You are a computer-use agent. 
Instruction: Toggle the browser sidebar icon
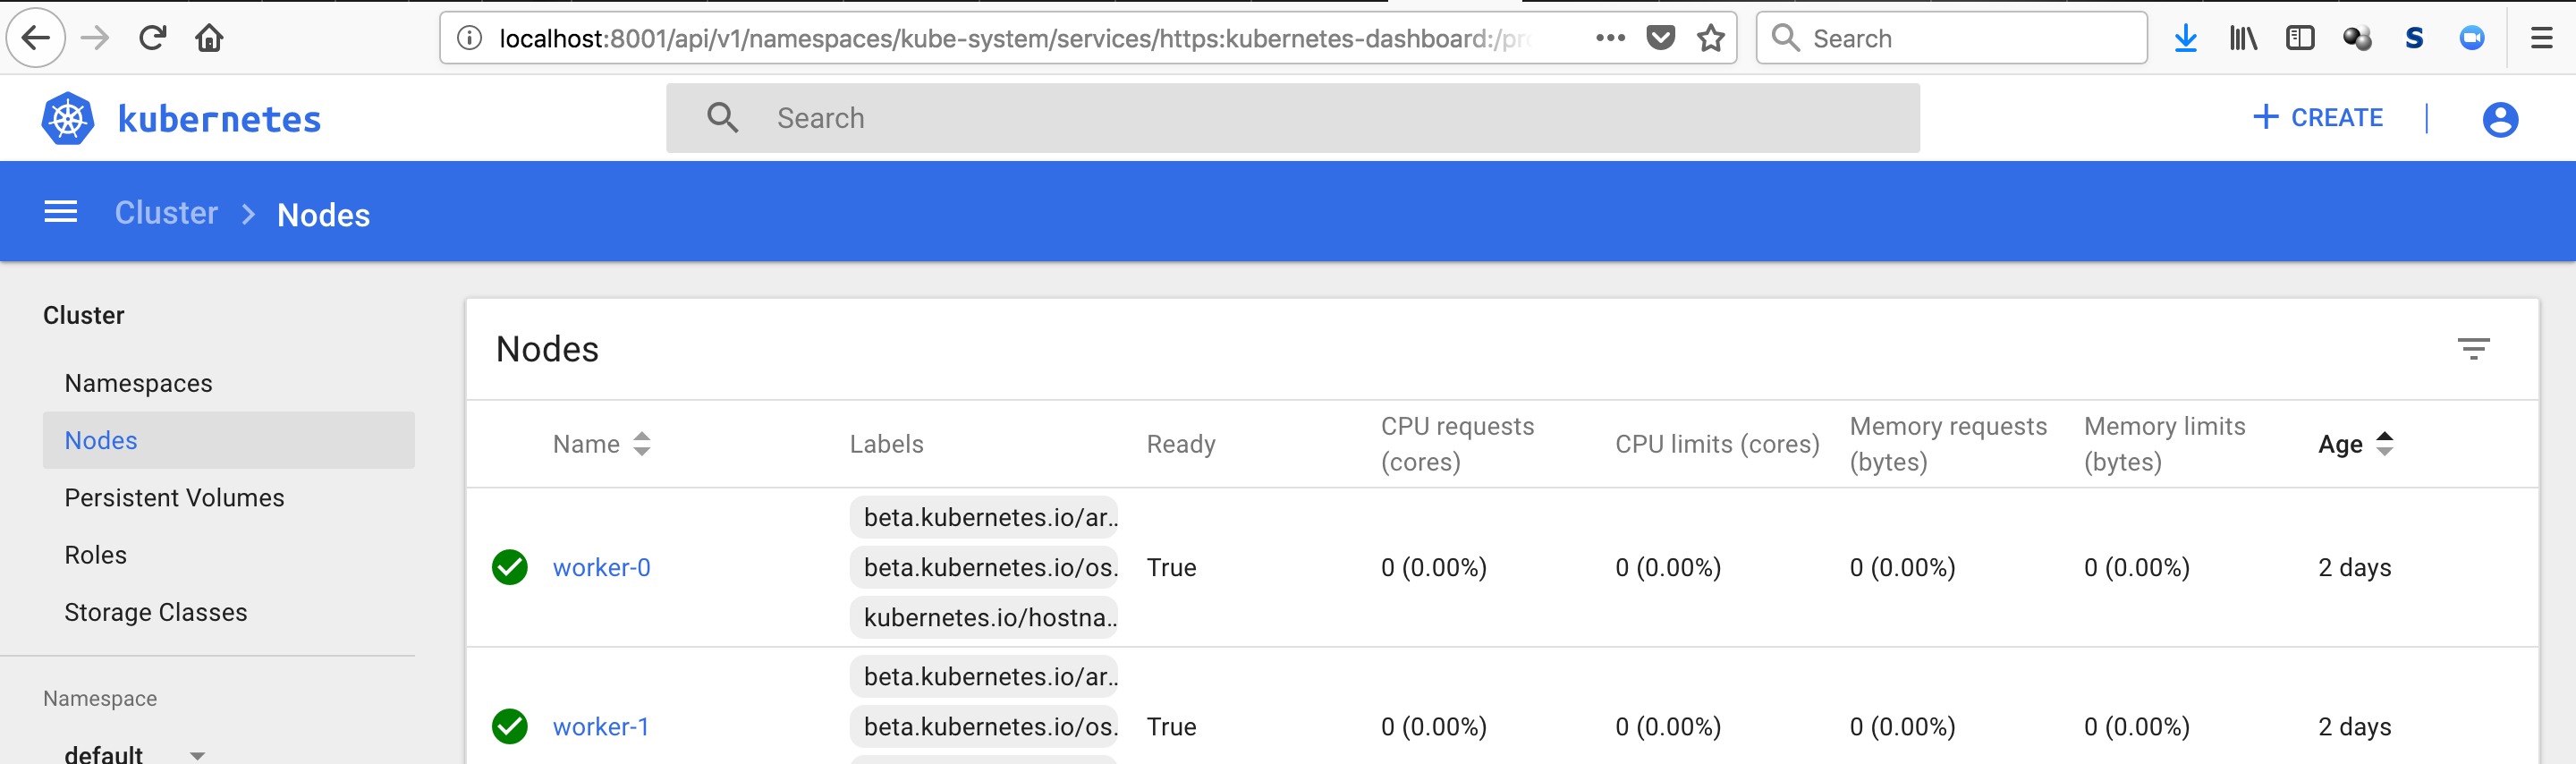[x=2300, y=38]
